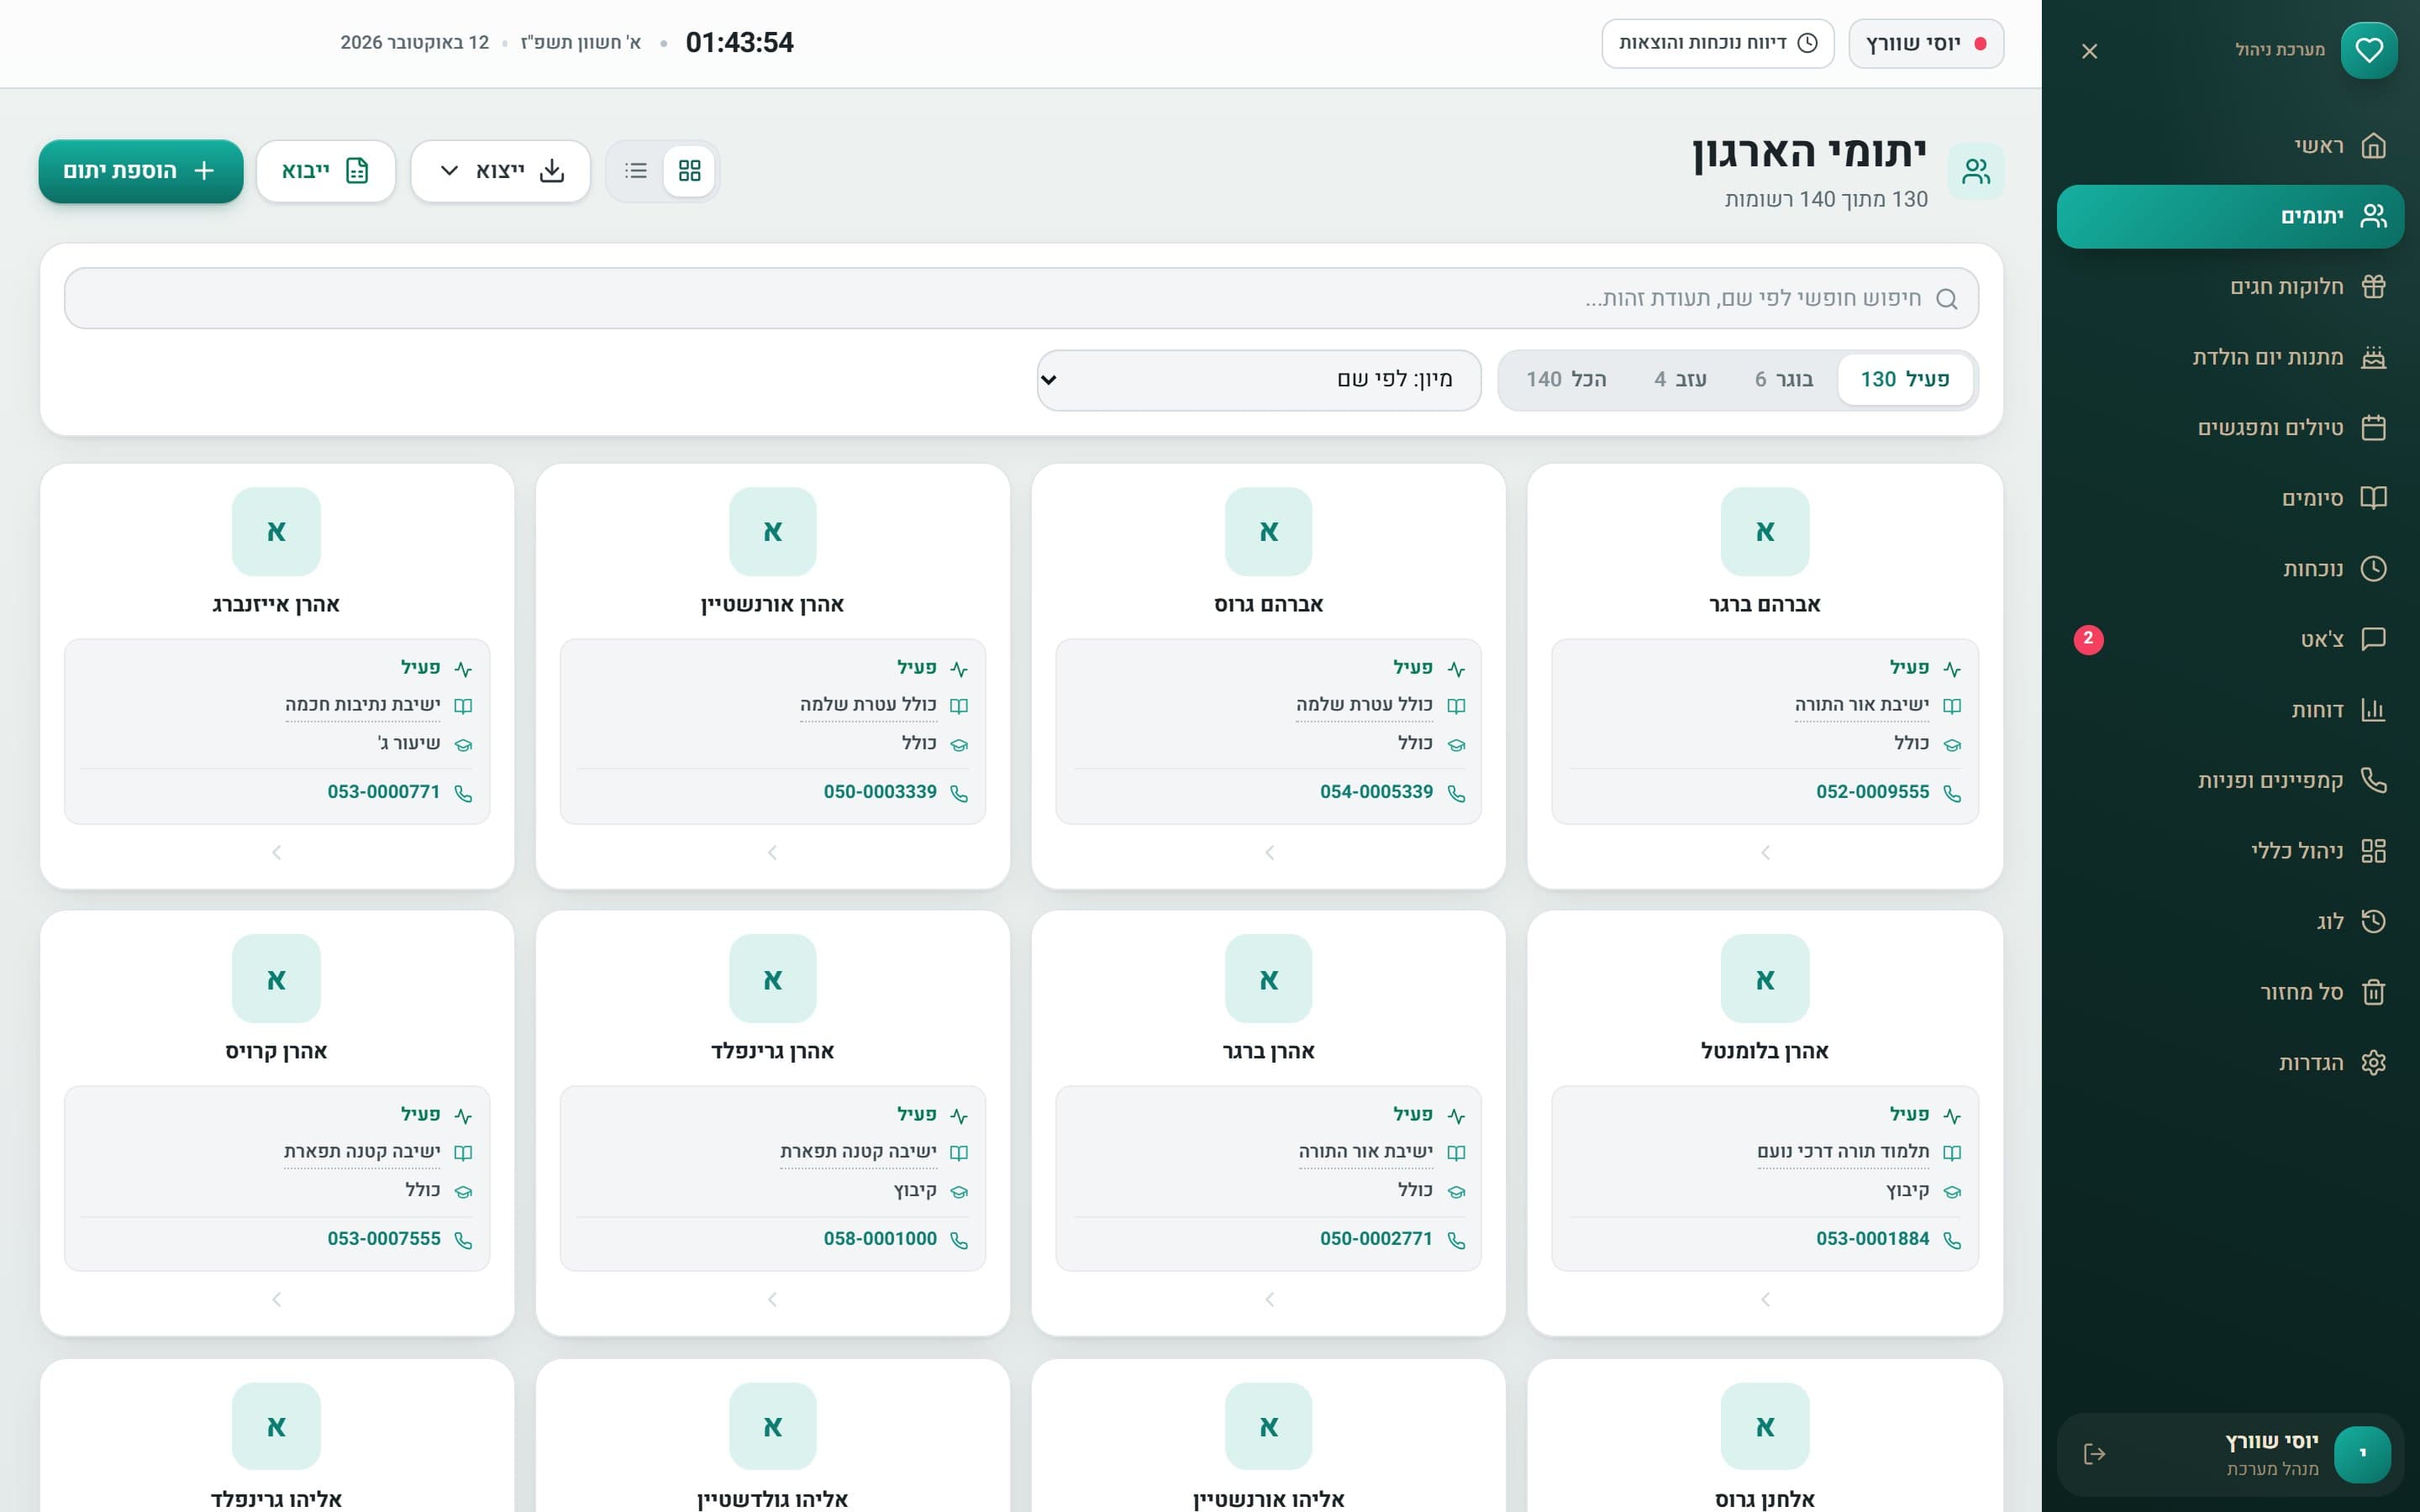Close the sidebar with the X icon
This screenshot has width=2420, height=1512.
2089,51
